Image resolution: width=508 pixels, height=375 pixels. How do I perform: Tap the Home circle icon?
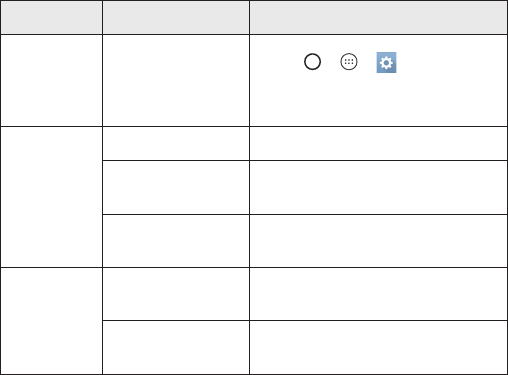click(x=312, y=62)
